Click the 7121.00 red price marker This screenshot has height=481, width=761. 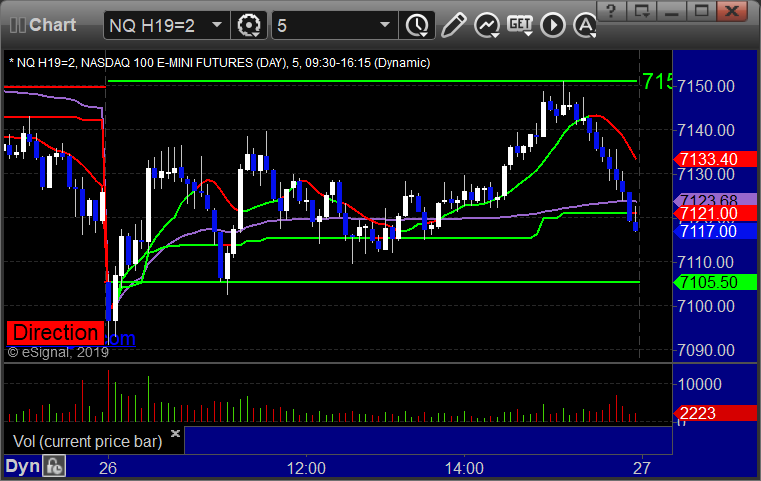(x=715, y=213)
